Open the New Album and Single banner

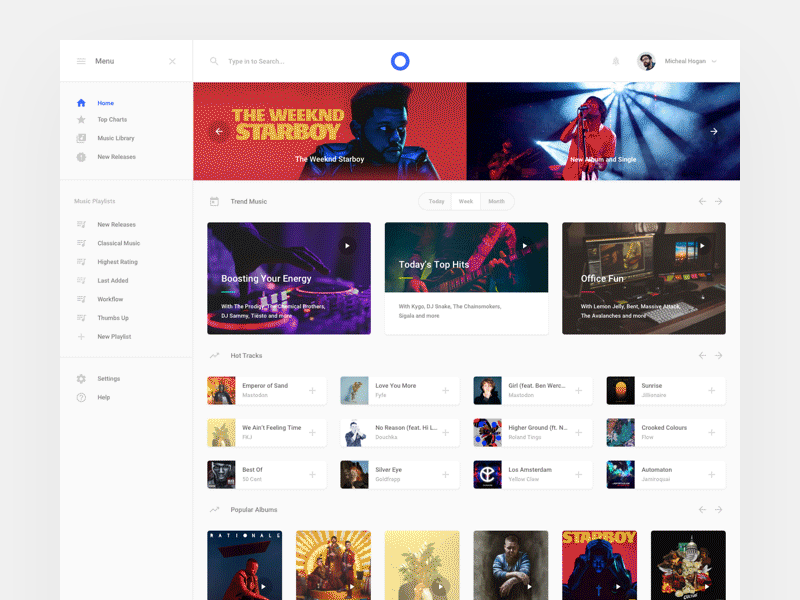[x=603, y=131]
